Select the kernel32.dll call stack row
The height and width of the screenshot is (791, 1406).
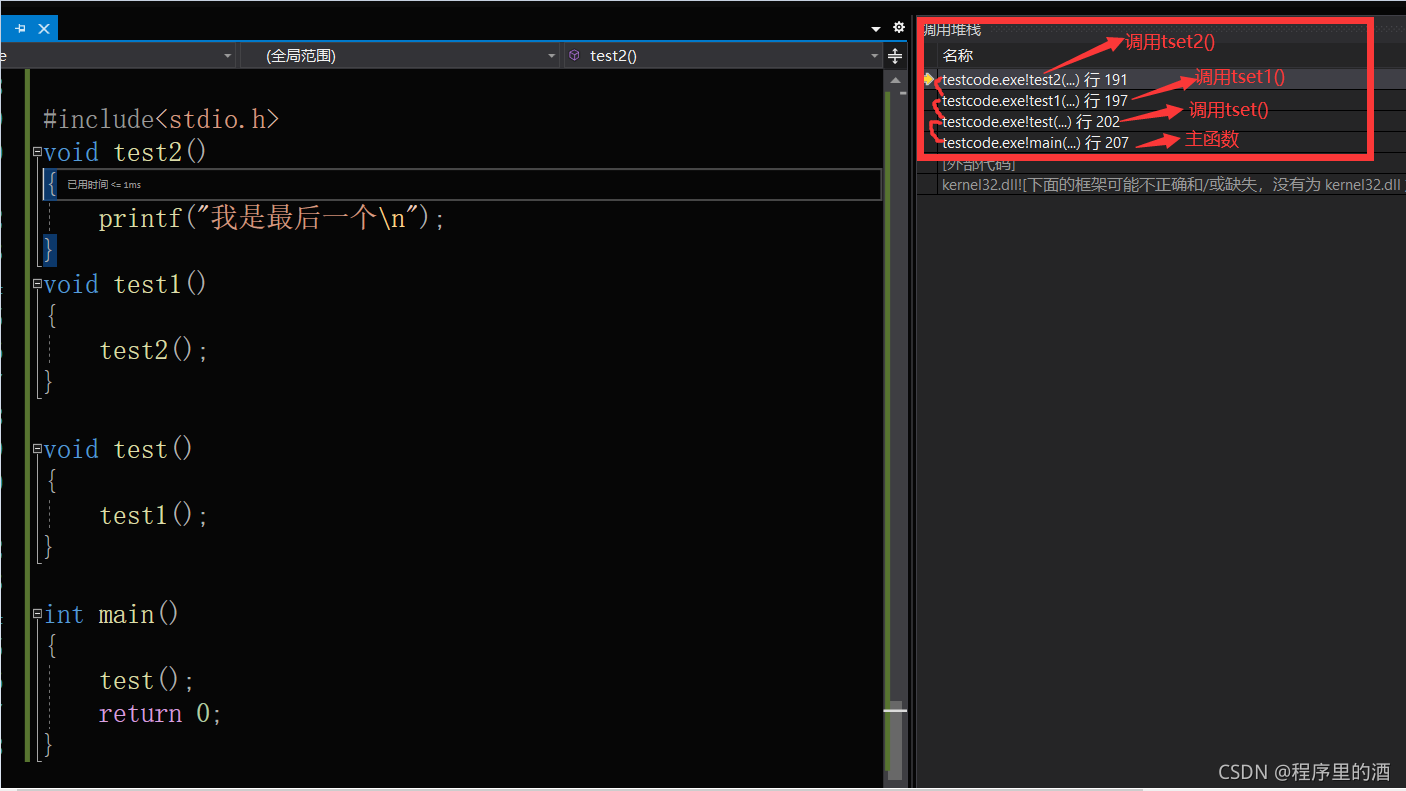[x=1172, y=185]
